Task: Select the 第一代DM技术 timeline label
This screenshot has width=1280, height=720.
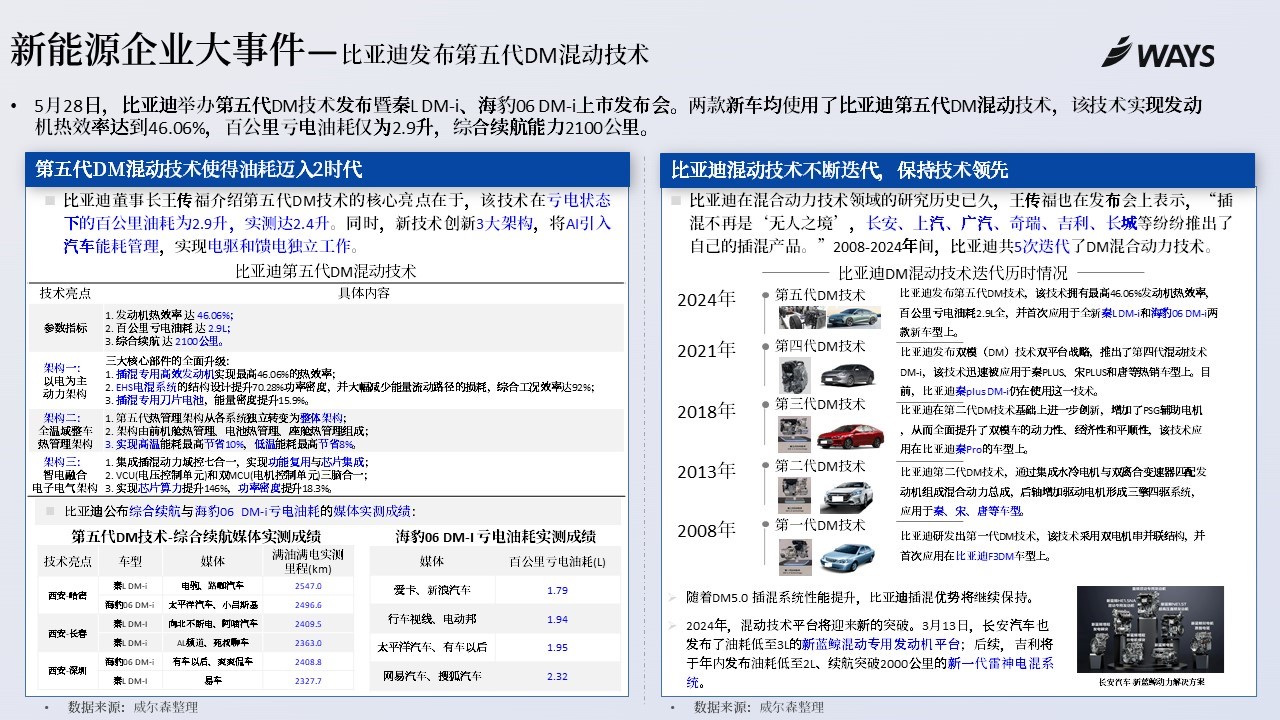Action: [x=820, y=525]
